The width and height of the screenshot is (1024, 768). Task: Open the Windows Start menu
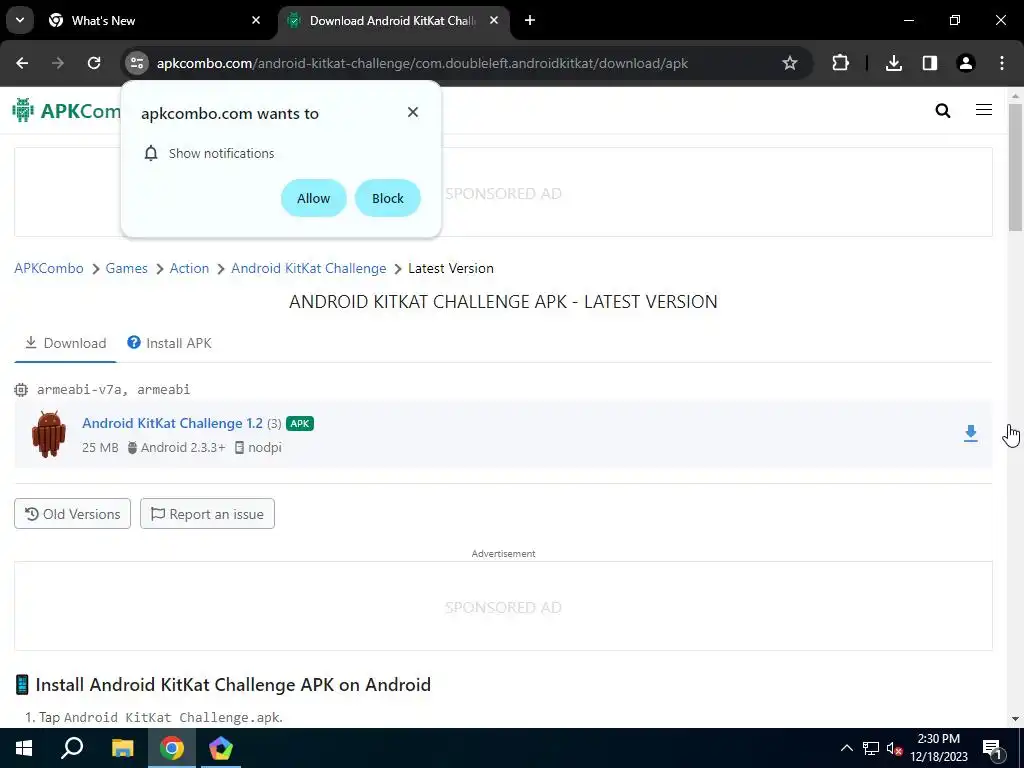[24, 748]
